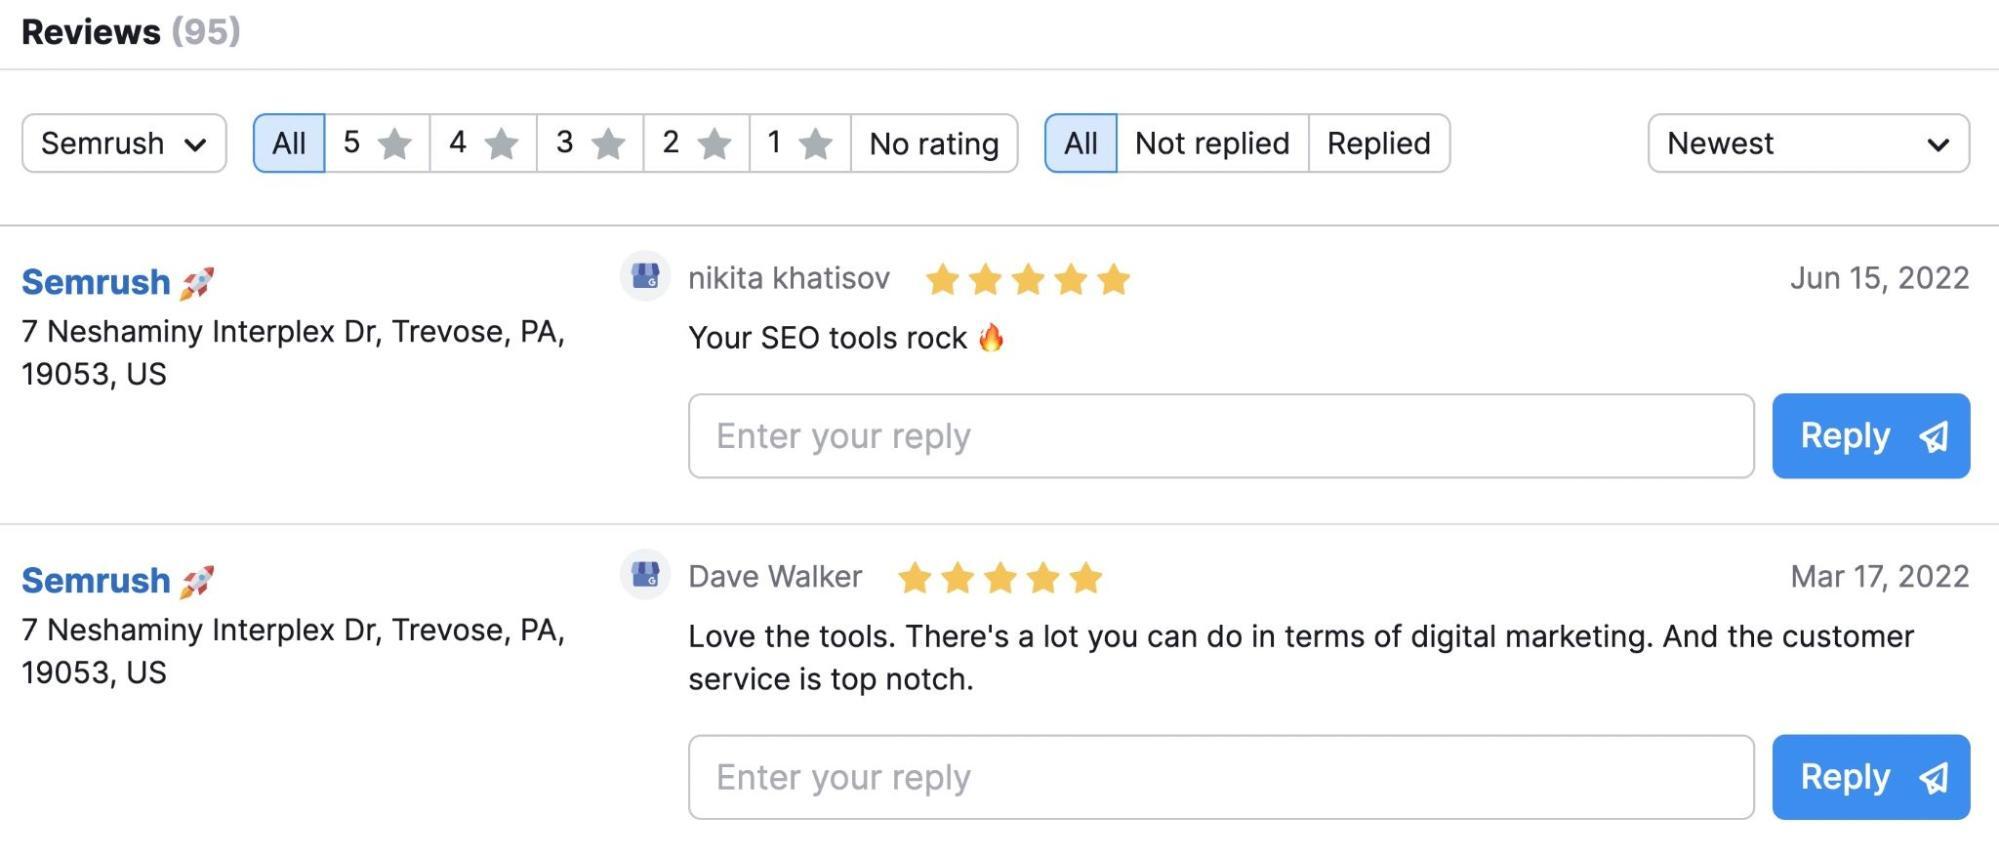This screenshot has height=863, width=1999.
Task: Click the first star of Dave Walker's rating
Action: (x=915, y=577)
